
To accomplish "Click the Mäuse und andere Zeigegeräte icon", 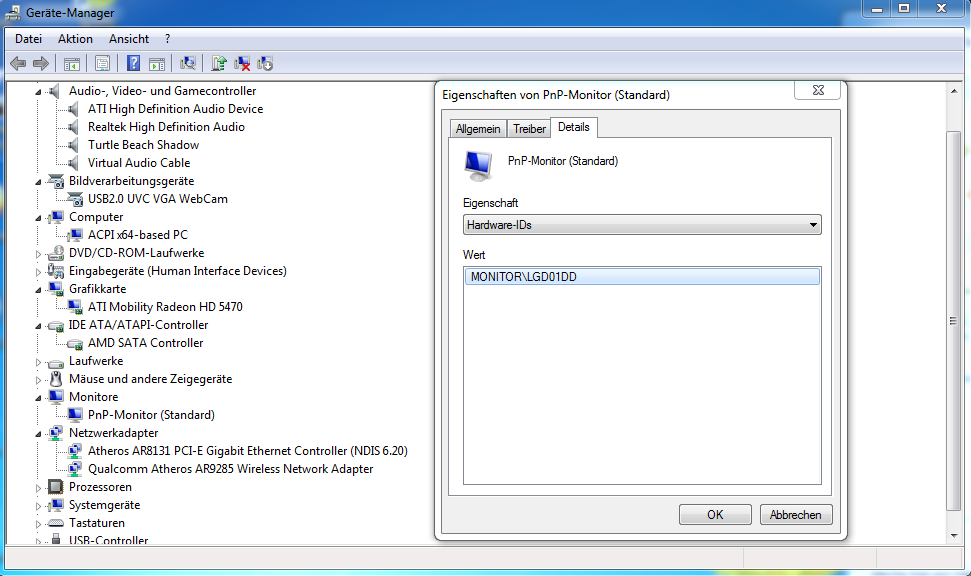I will click(x=56, y=379).
